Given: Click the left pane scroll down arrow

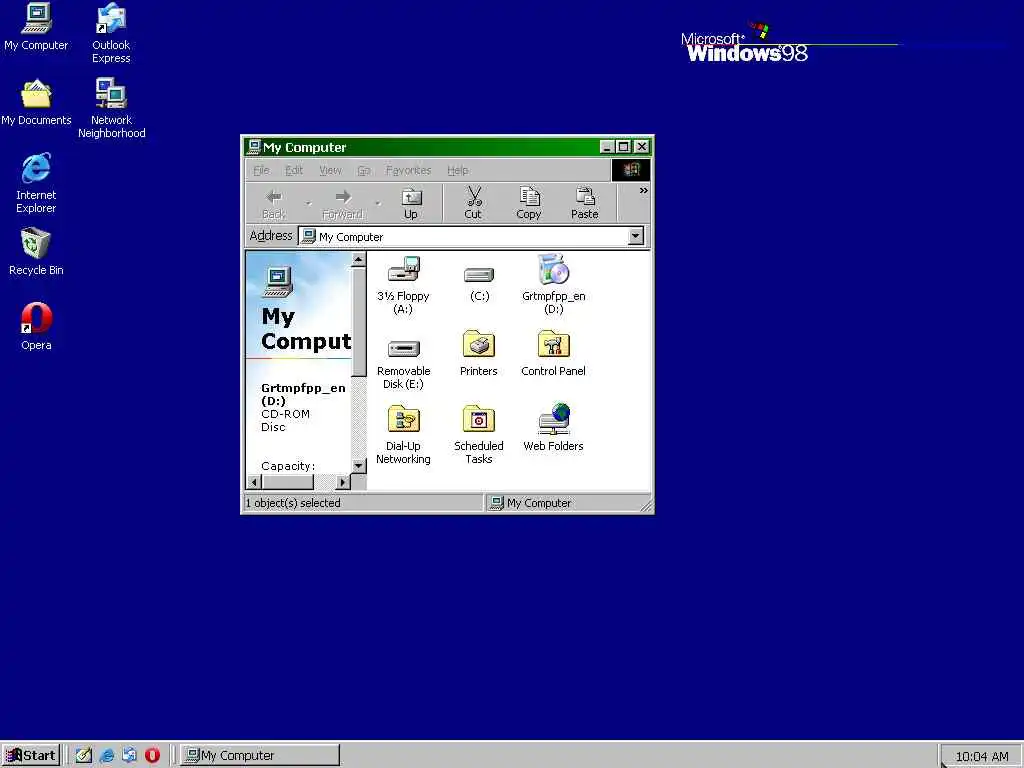Looking at the screenshot, I should point(359,466).
